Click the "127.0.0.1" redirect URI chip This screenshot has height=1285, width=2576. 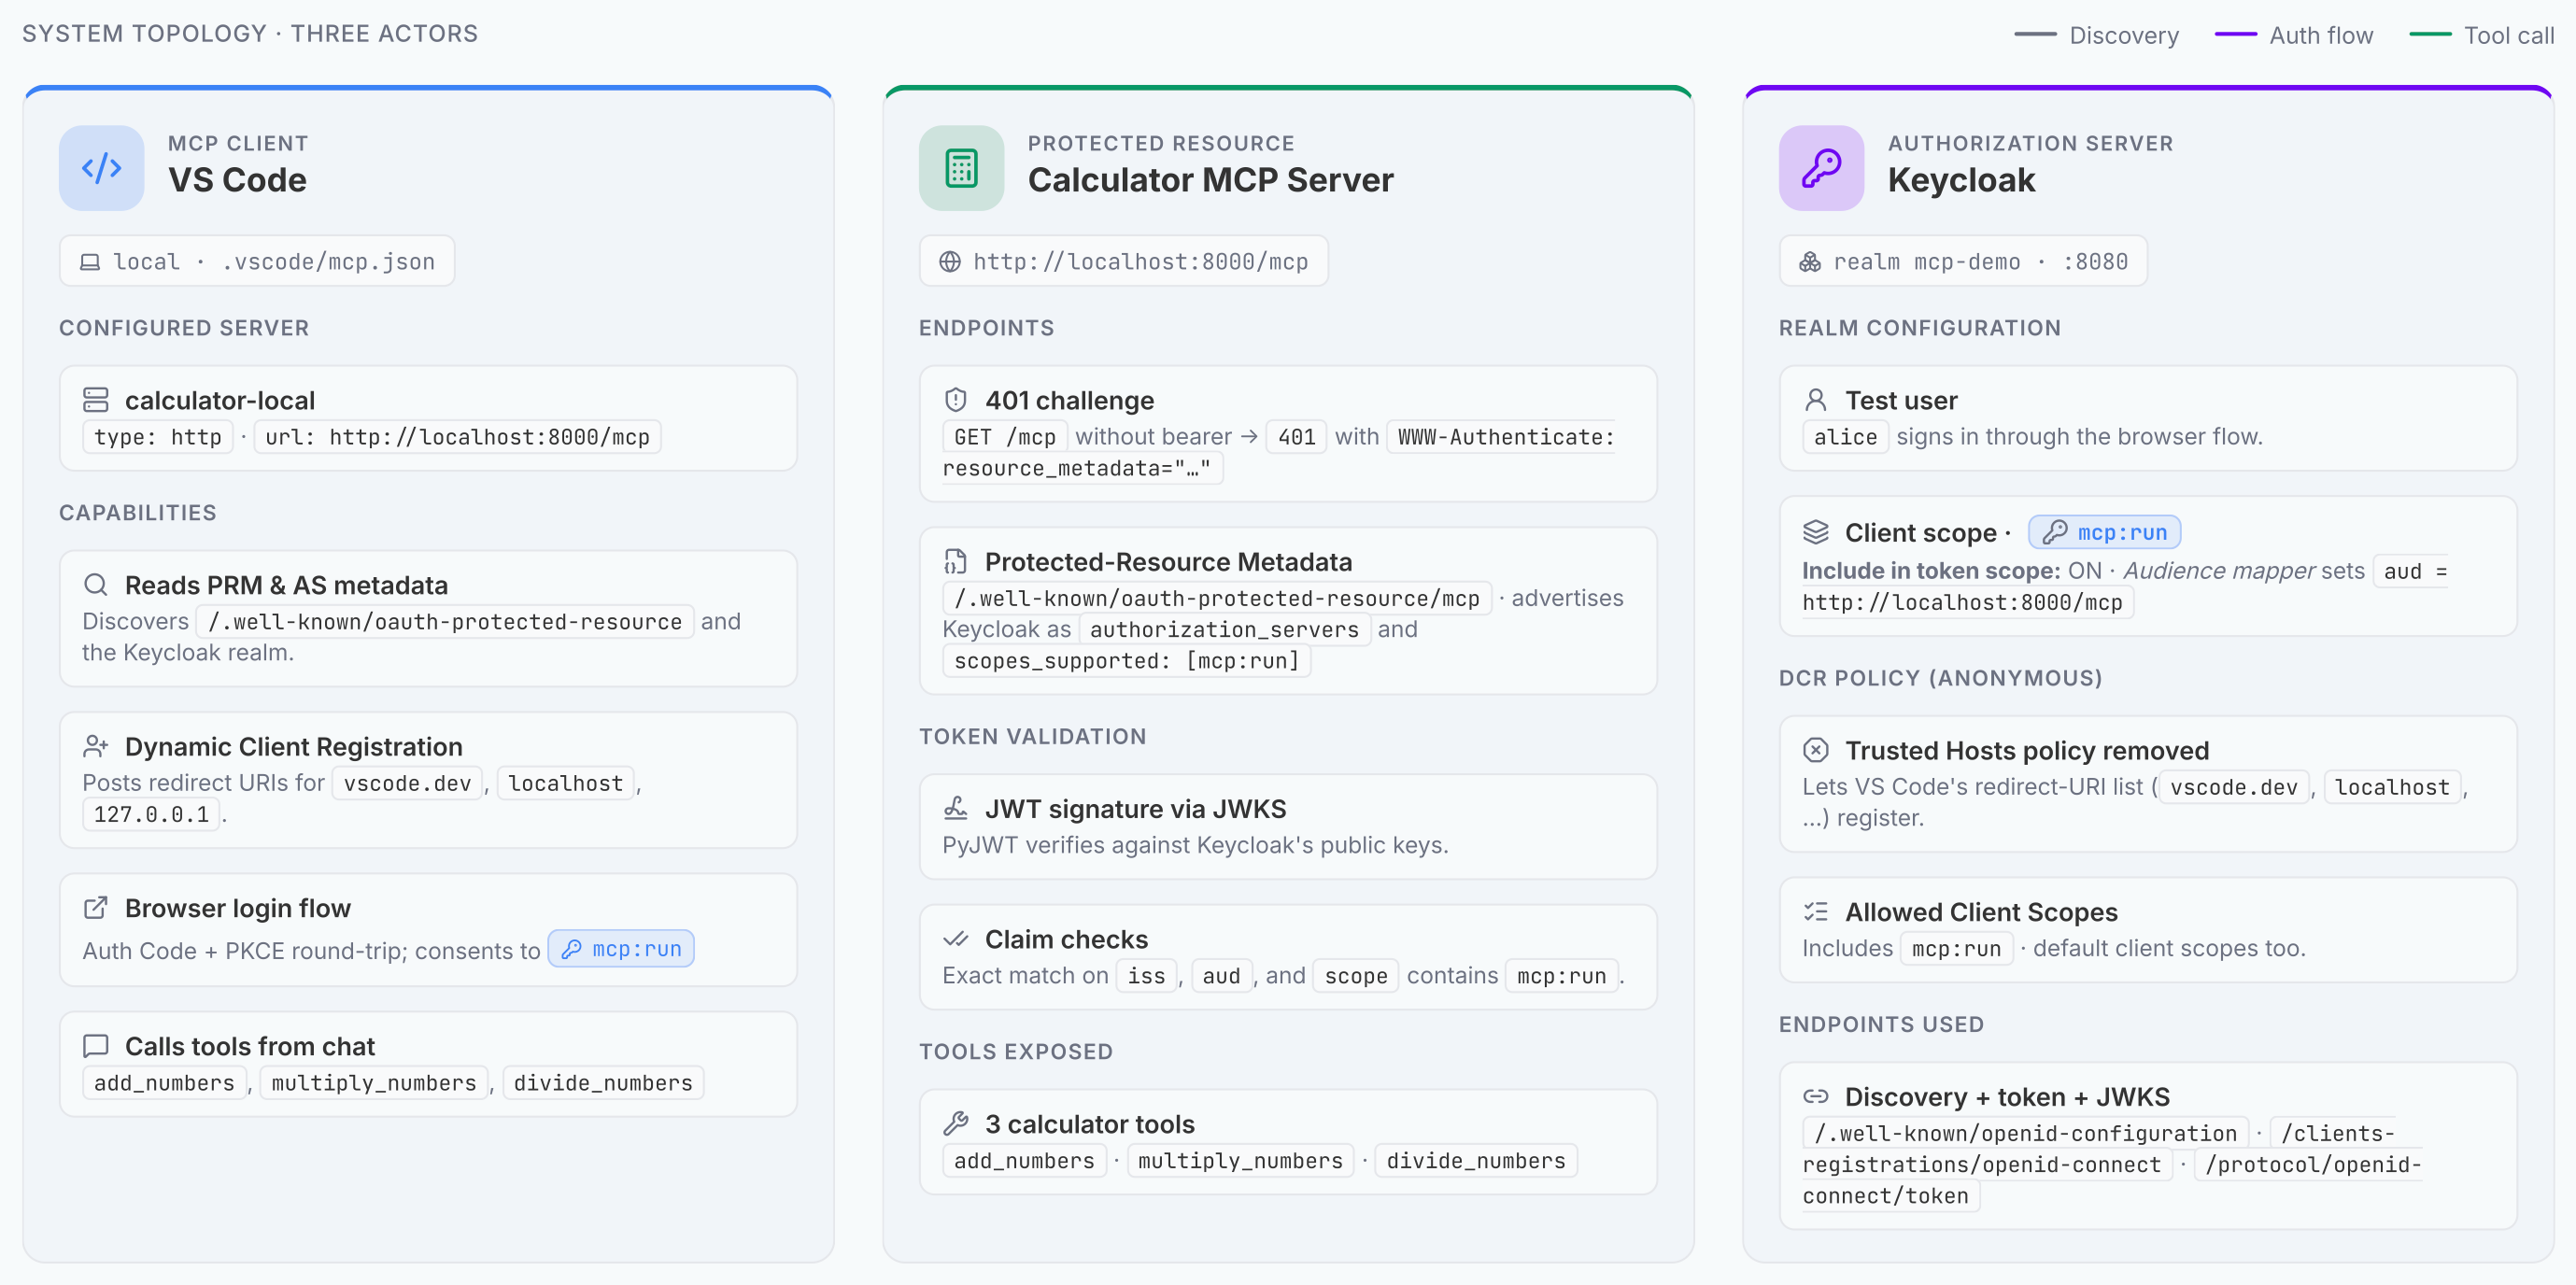point(151,815)
